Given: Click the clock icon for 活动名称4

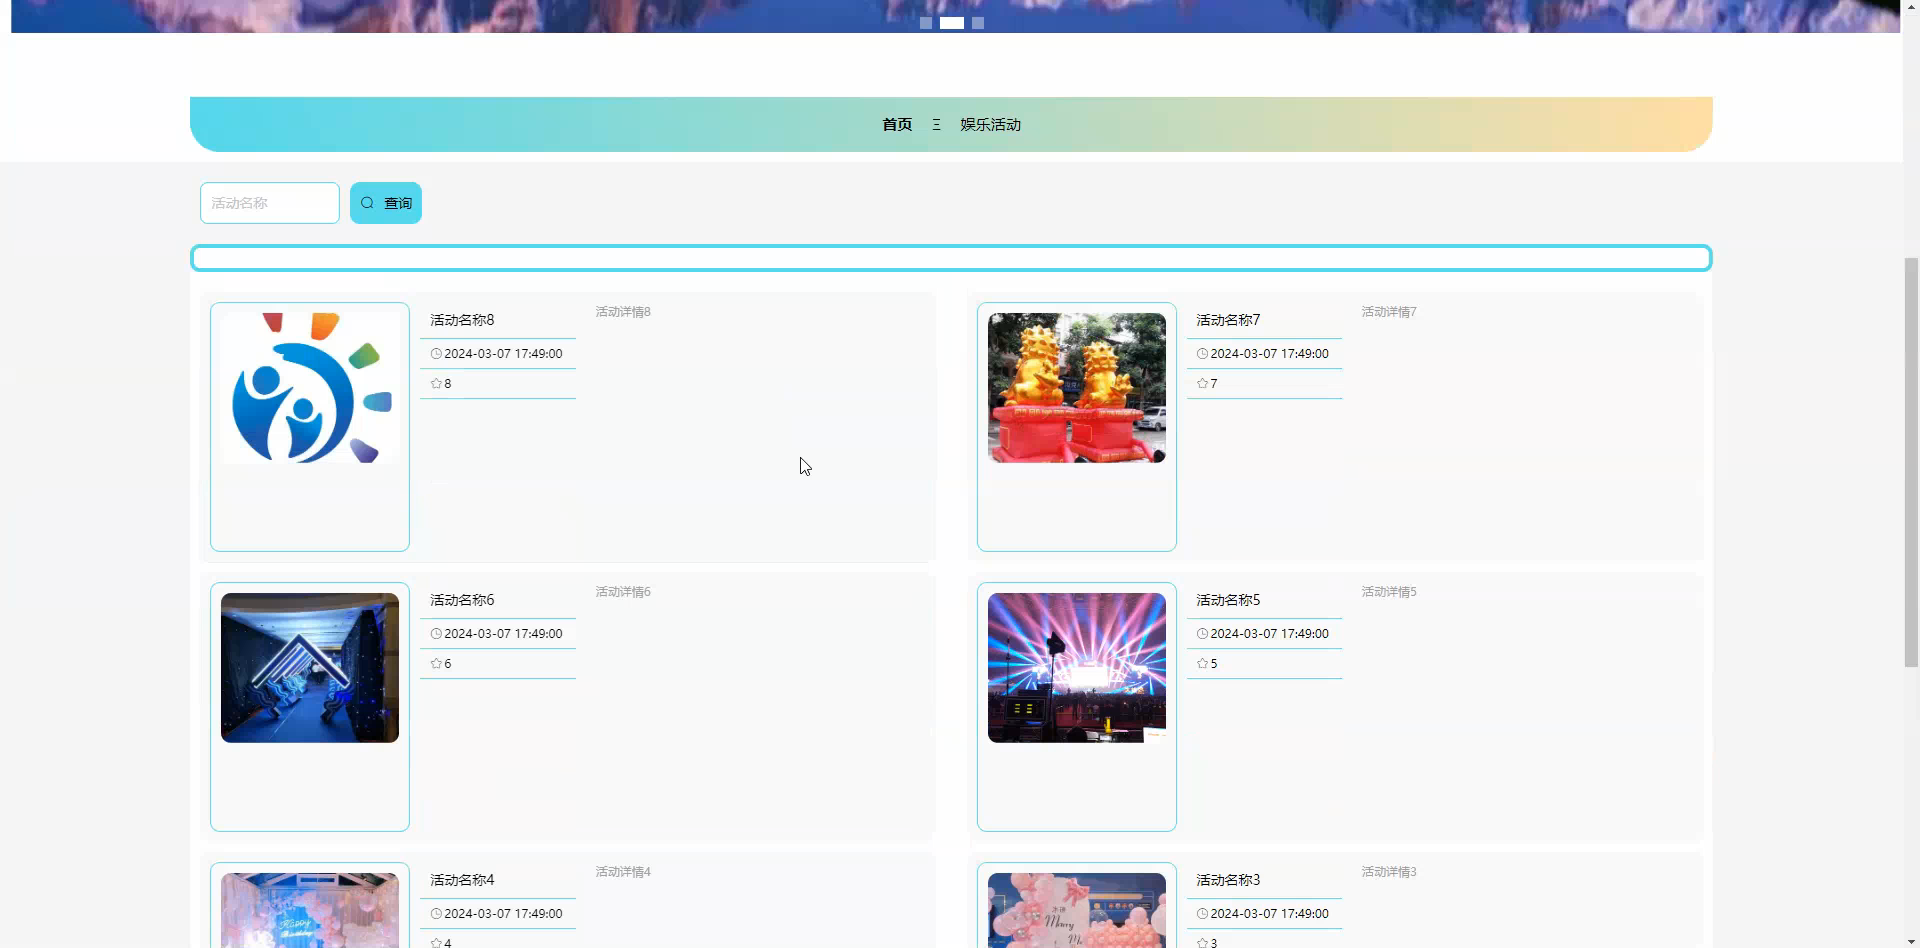Looking at the screenshot, I should (436, 914).
